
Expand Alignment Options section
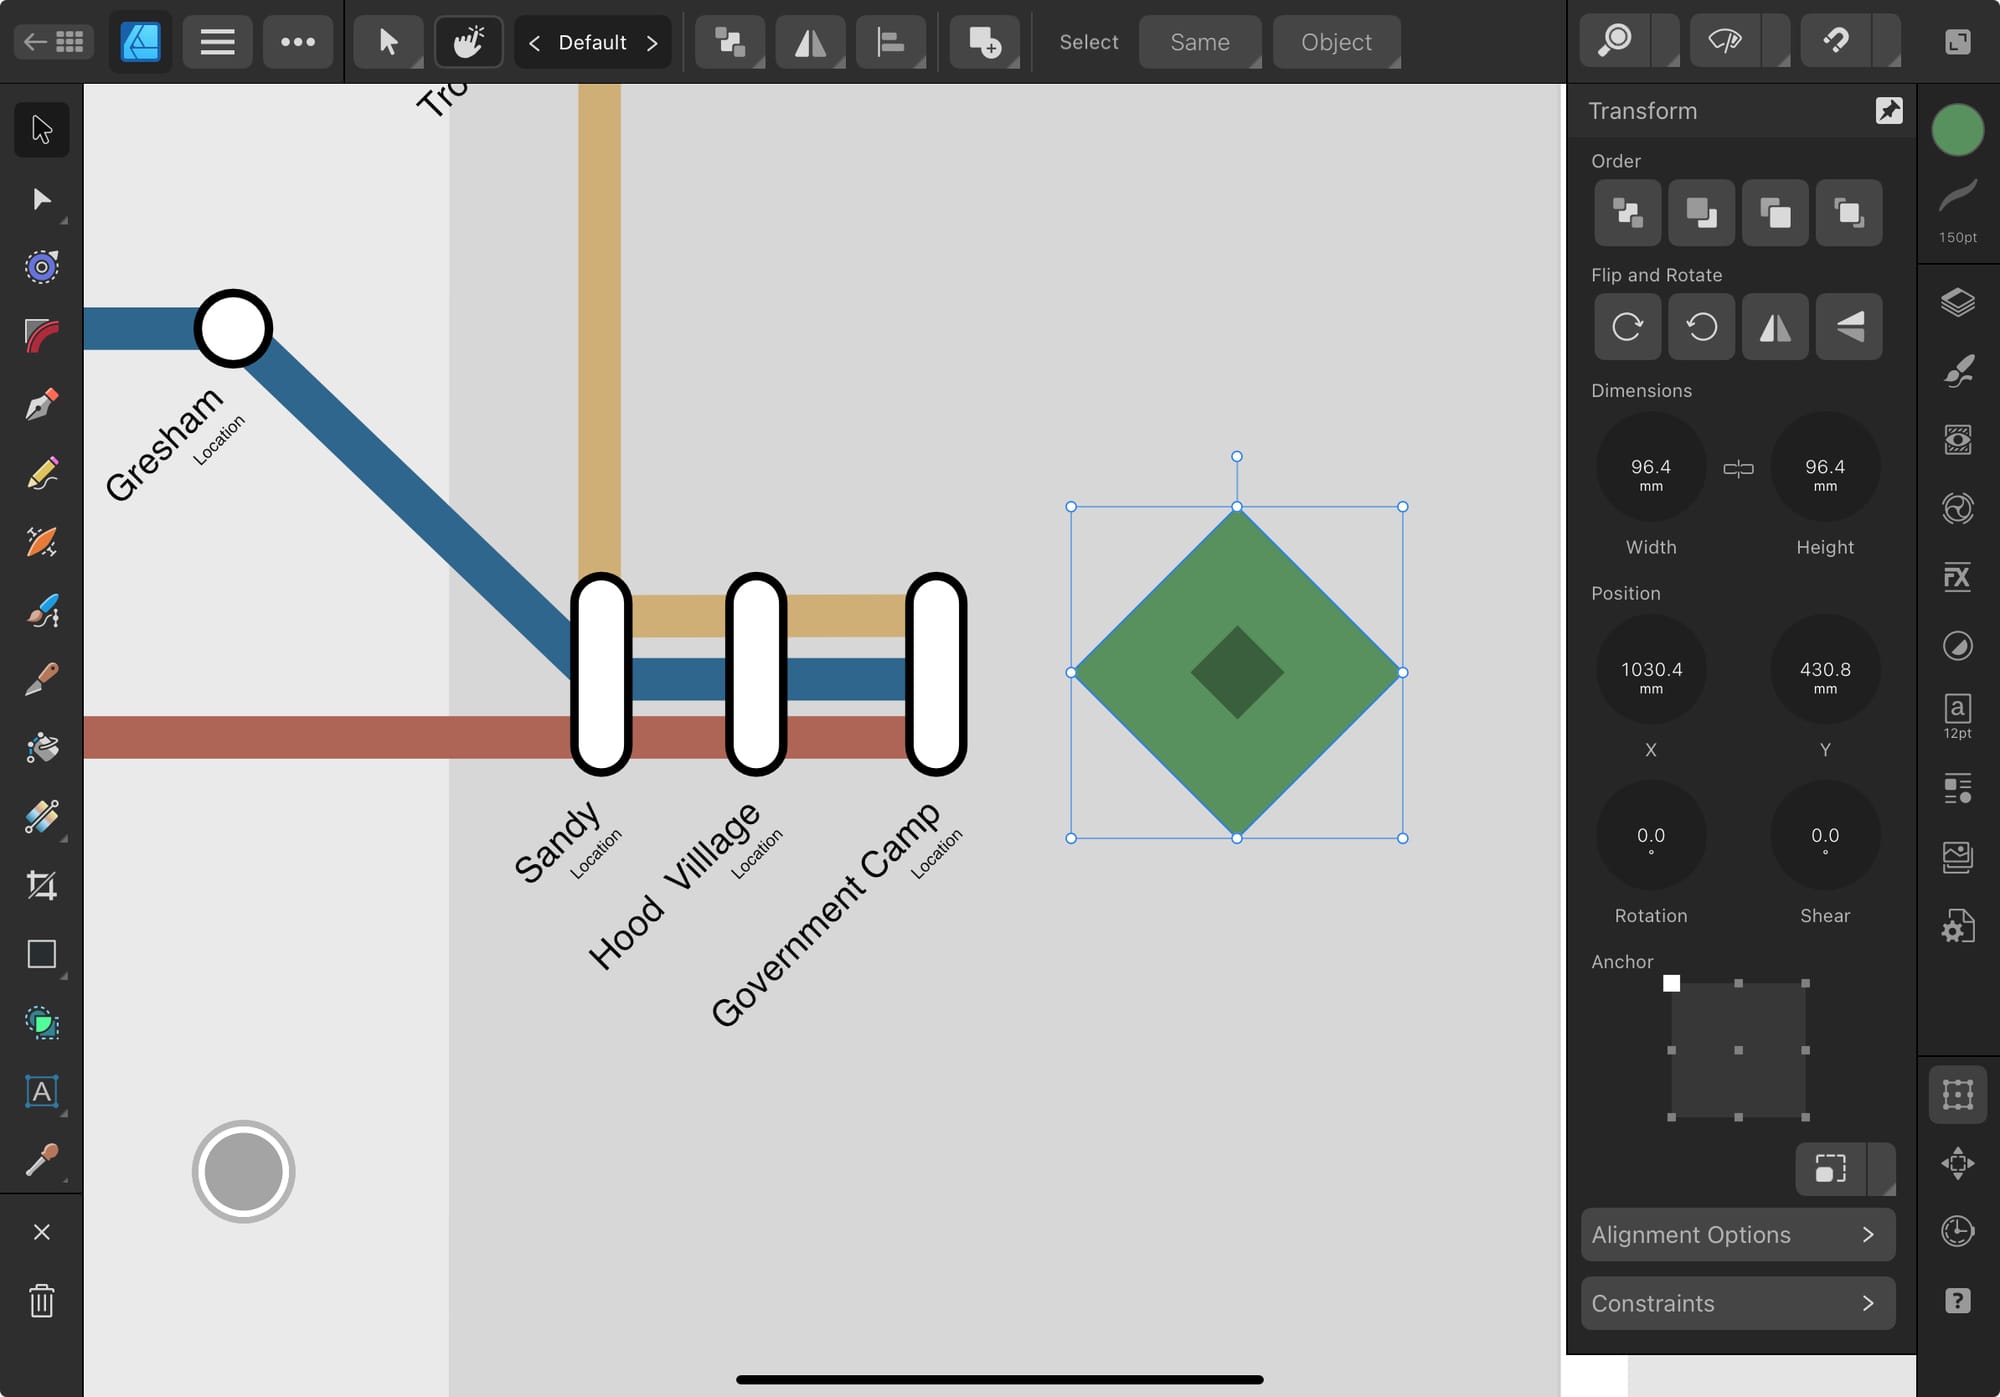[1737, 1234]
